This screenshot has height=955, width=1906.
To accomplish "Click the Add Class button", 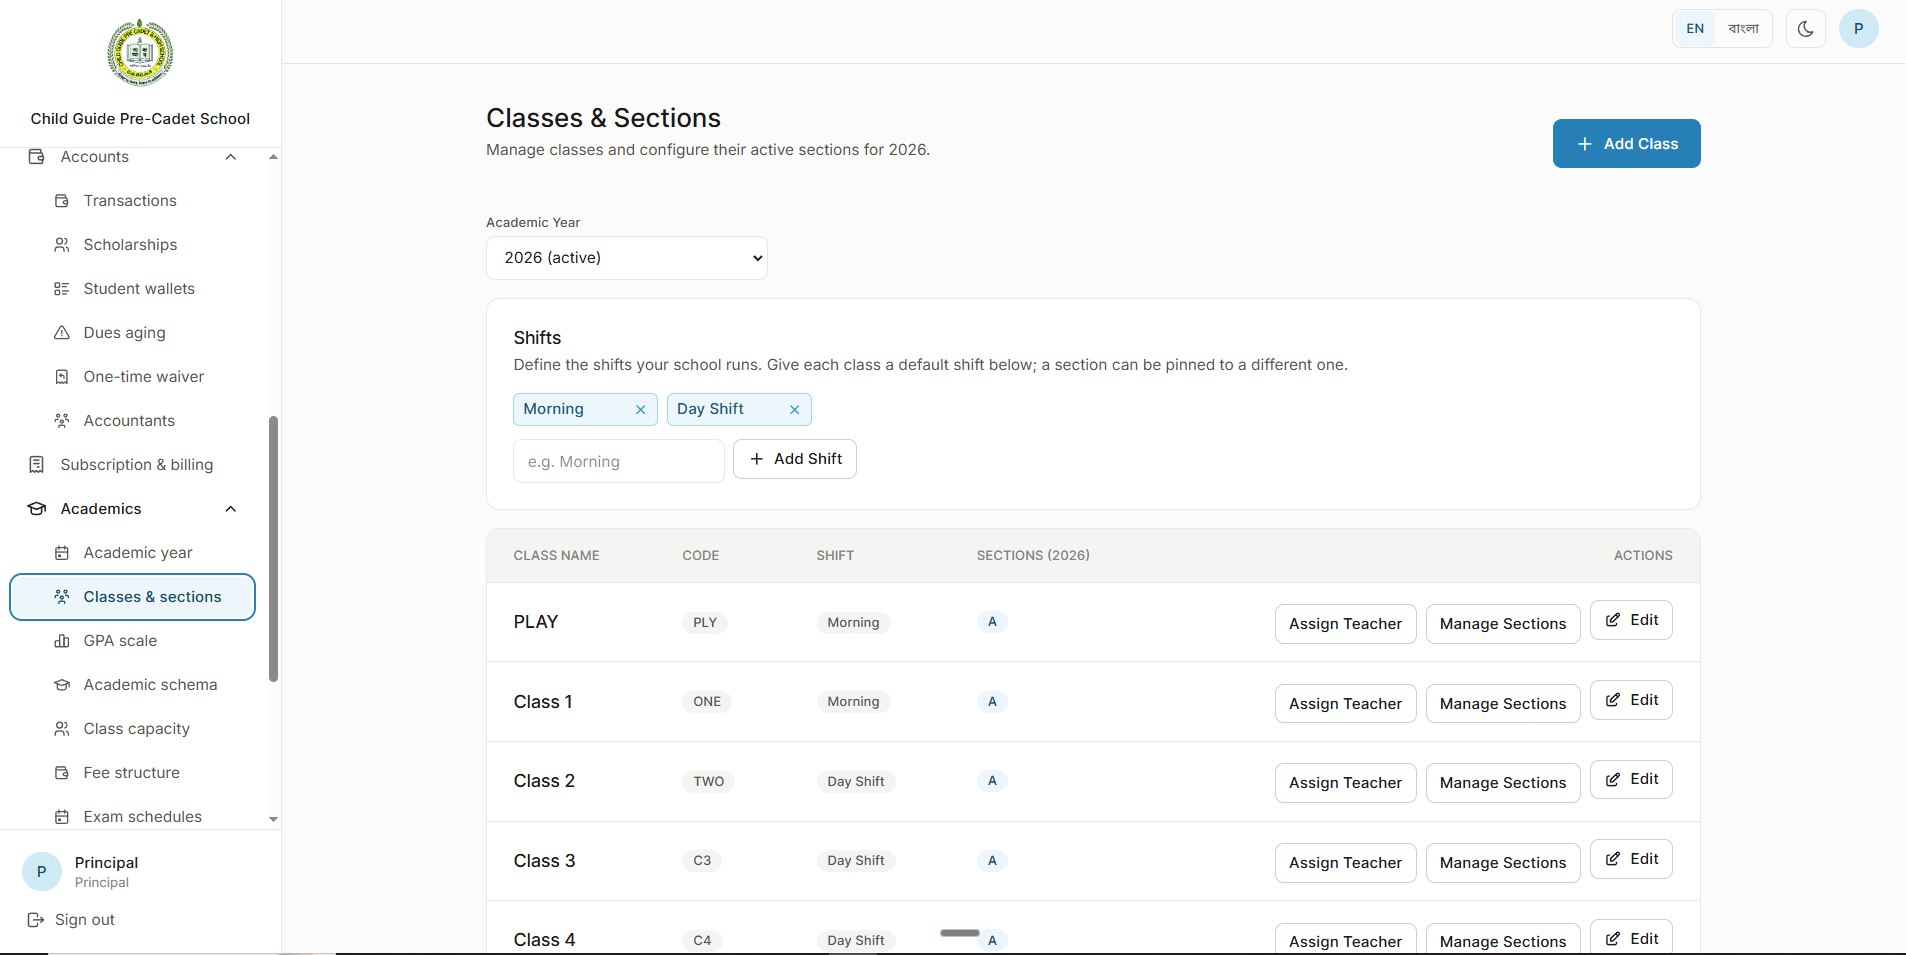I will point(1626,144).
